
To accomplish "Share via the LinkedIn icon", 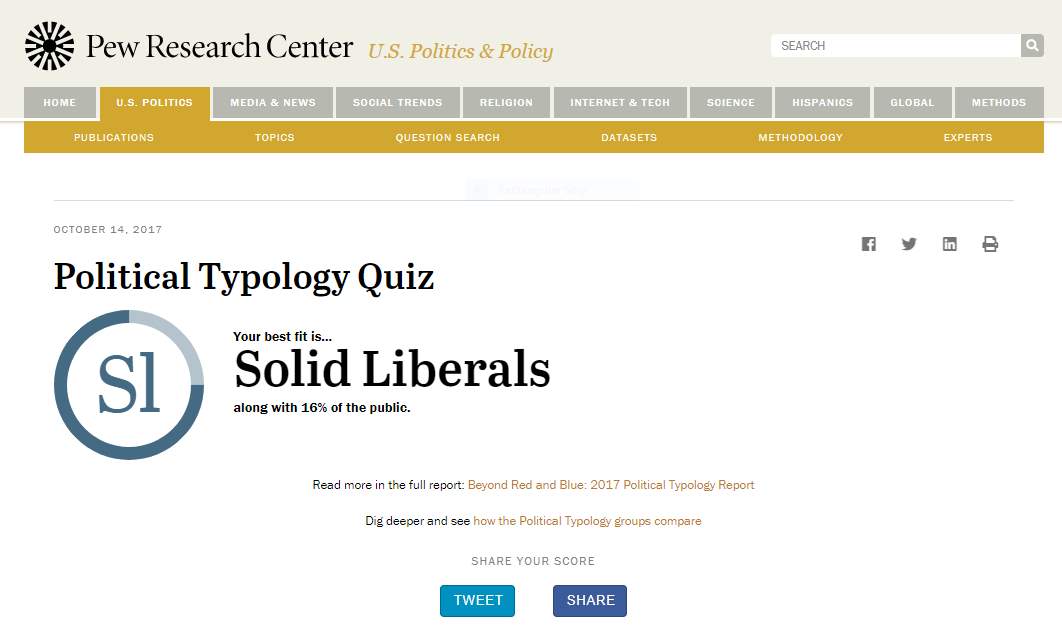I will tap(950, 244).
